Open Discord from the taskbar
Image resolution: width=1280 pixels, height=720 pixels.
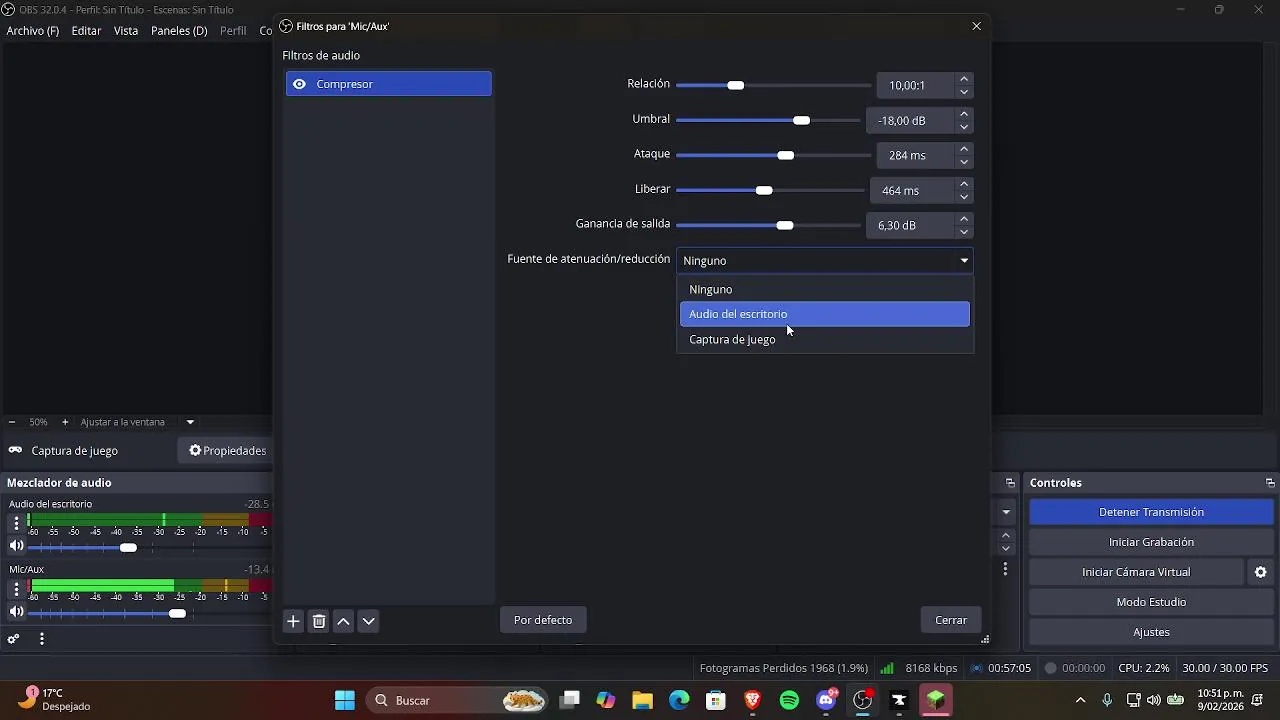point(826,700)
